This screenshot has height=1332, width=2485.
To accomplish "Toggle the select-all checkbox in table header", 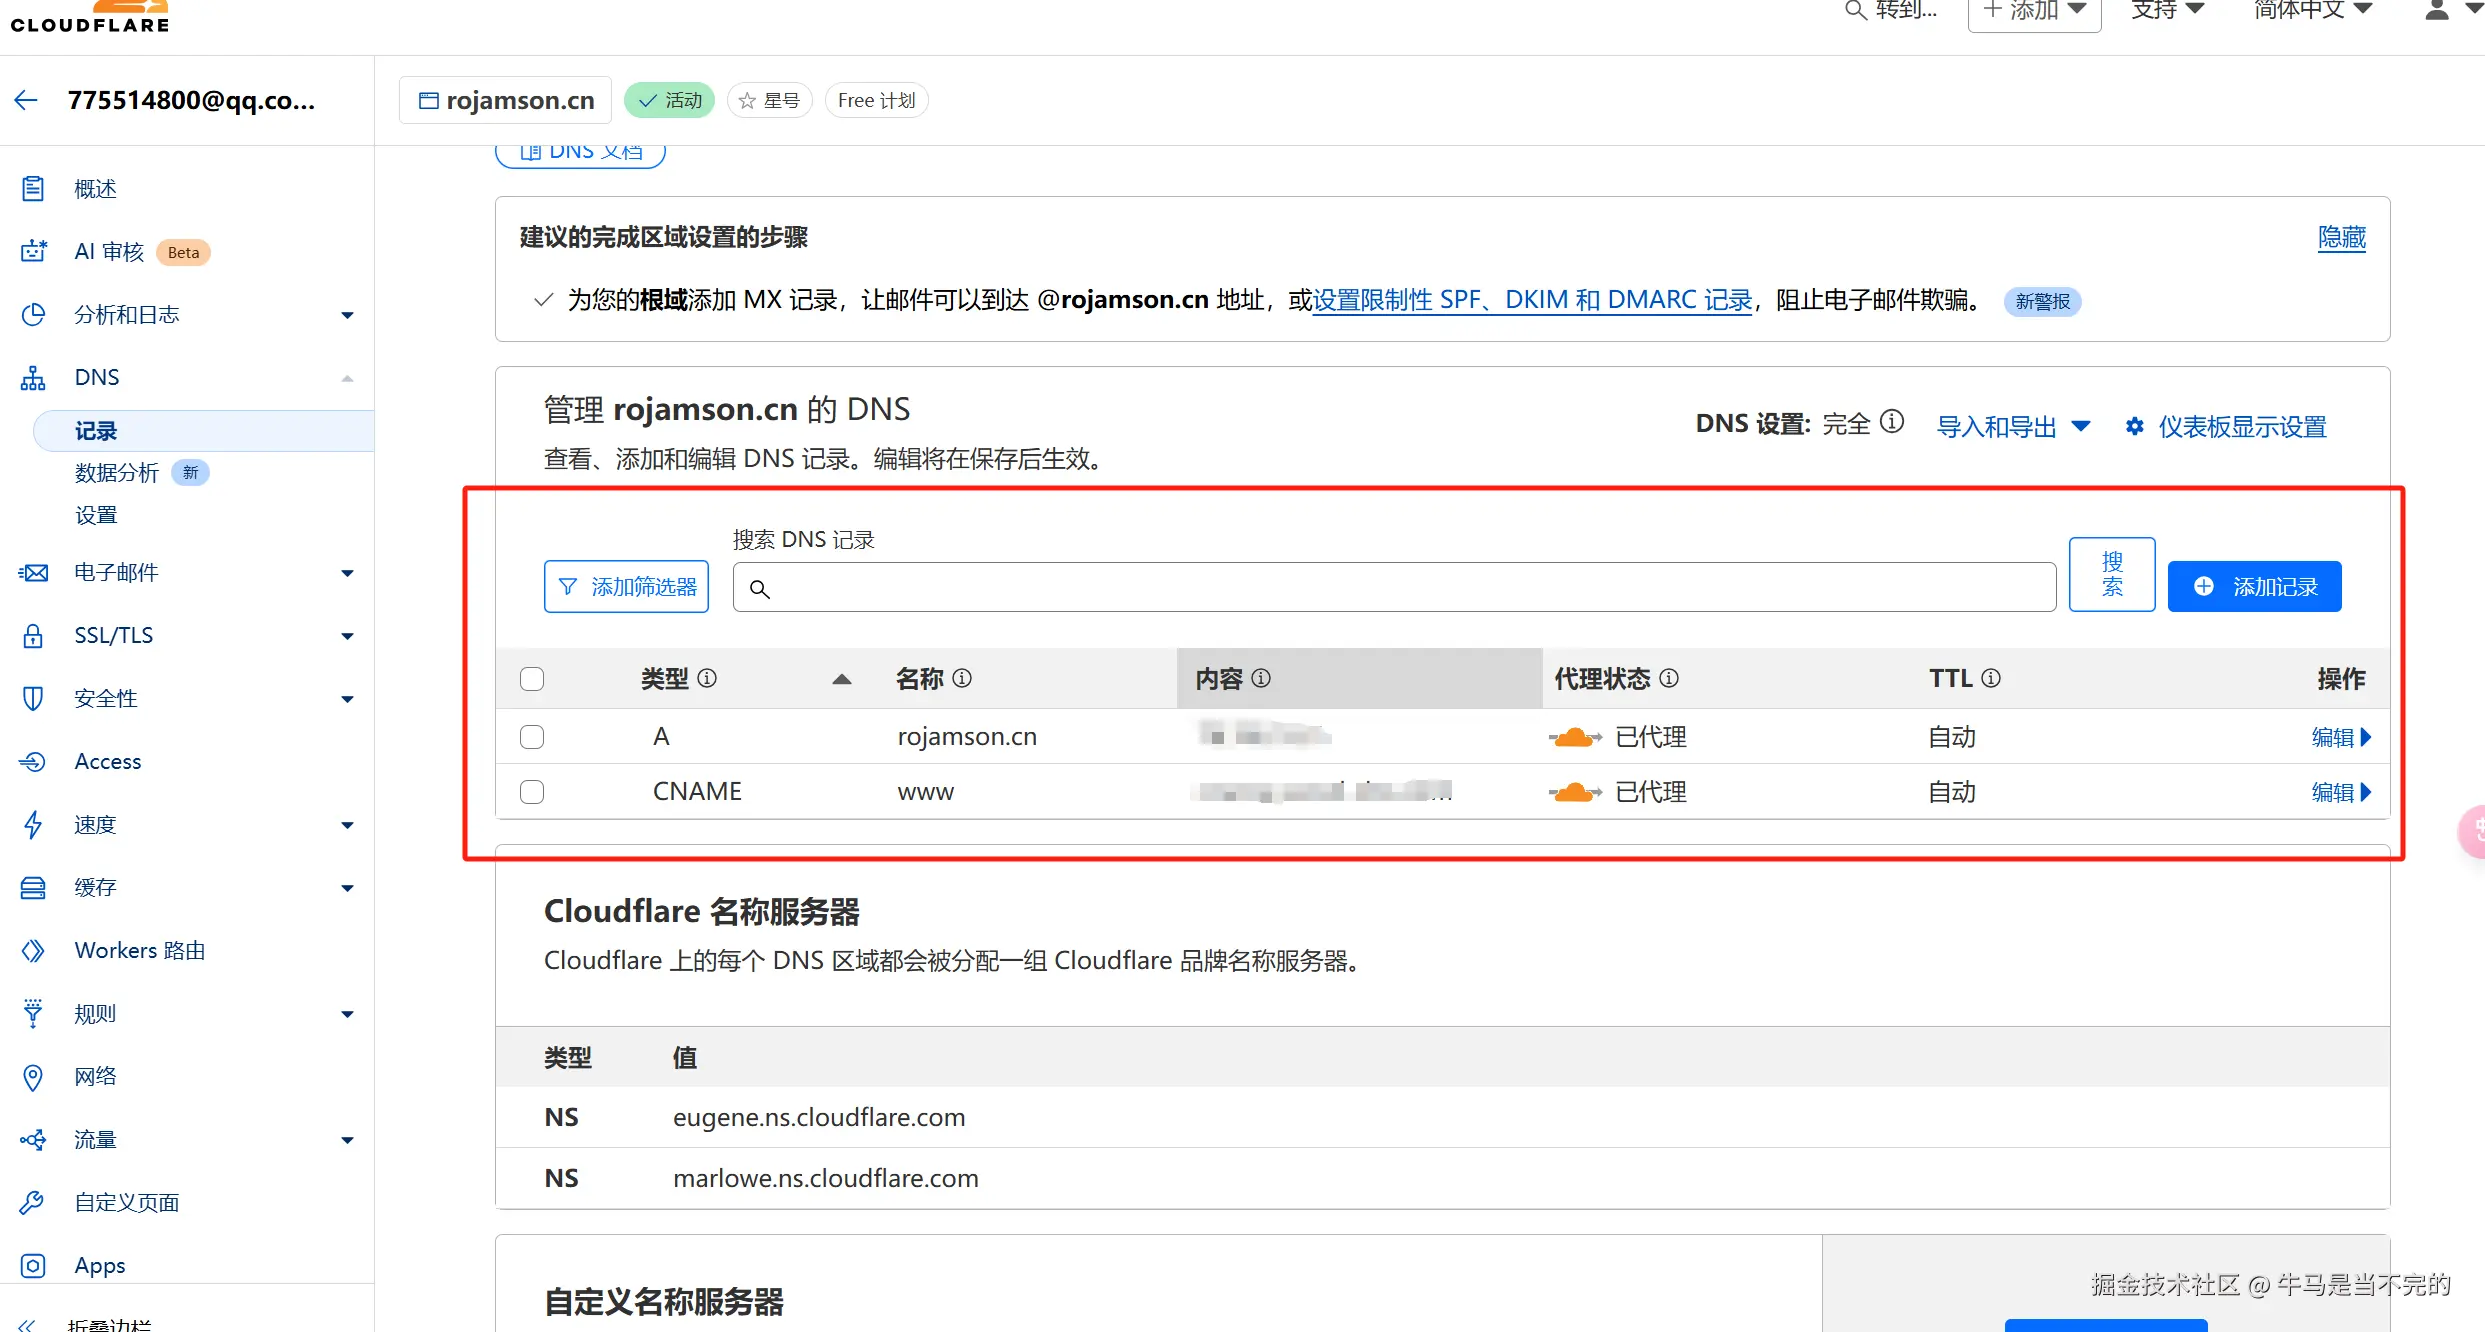I will point(532,679).
